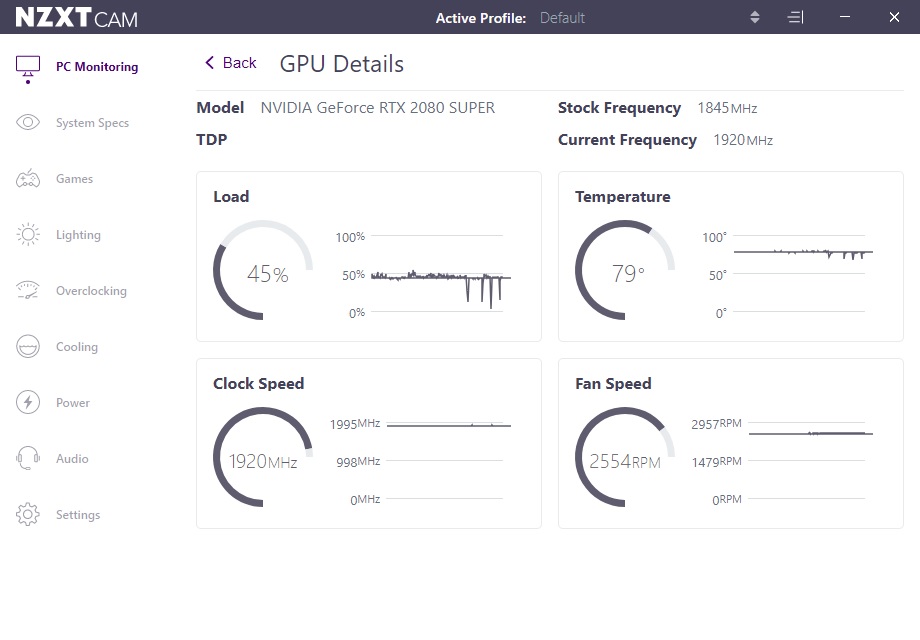920x640 pixels.
Task: Open PC Monitoring monitor icon
Action: 28,69
